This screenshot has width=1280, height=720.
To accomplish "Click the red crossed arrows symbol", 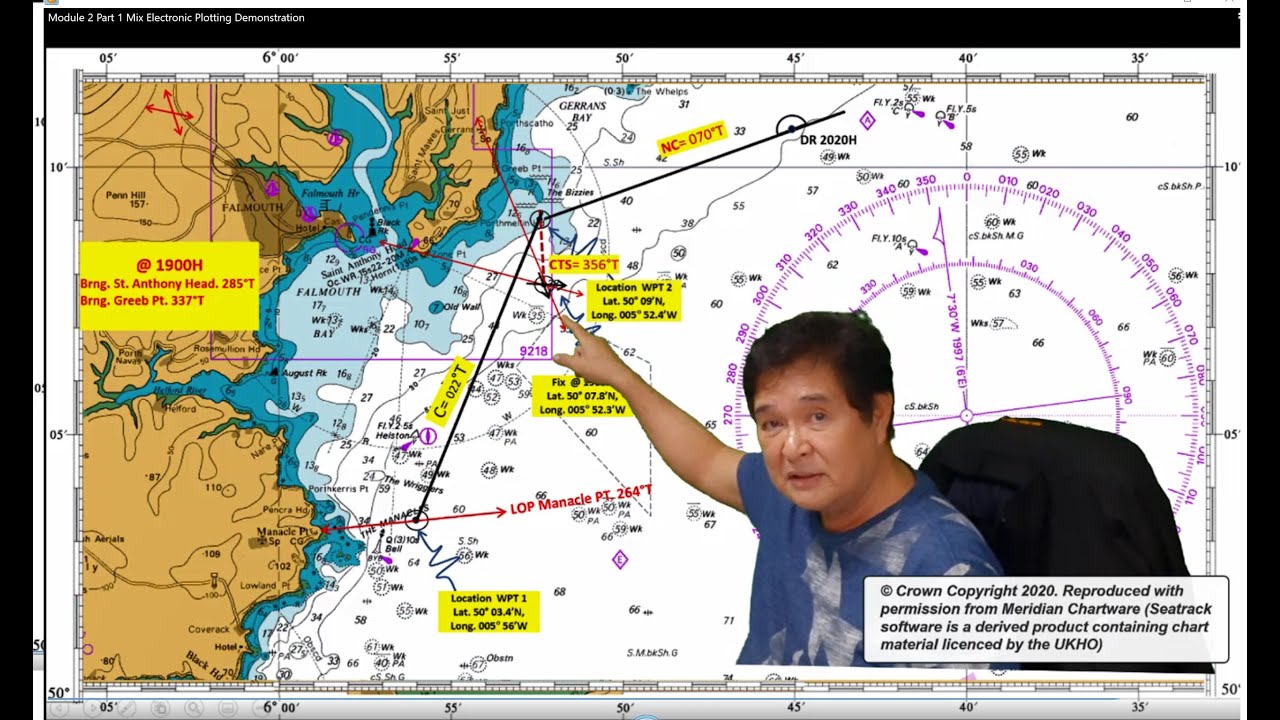I will pyautogui.click(x=168, y=113).
